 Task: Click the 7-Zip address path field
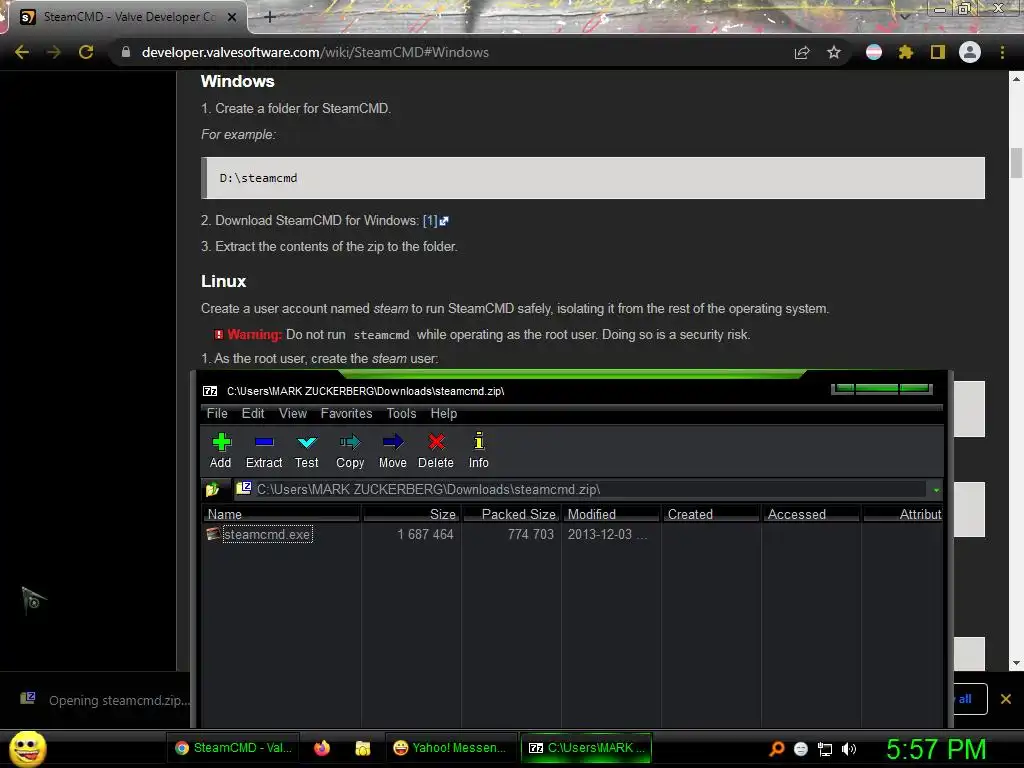[581, 489]
